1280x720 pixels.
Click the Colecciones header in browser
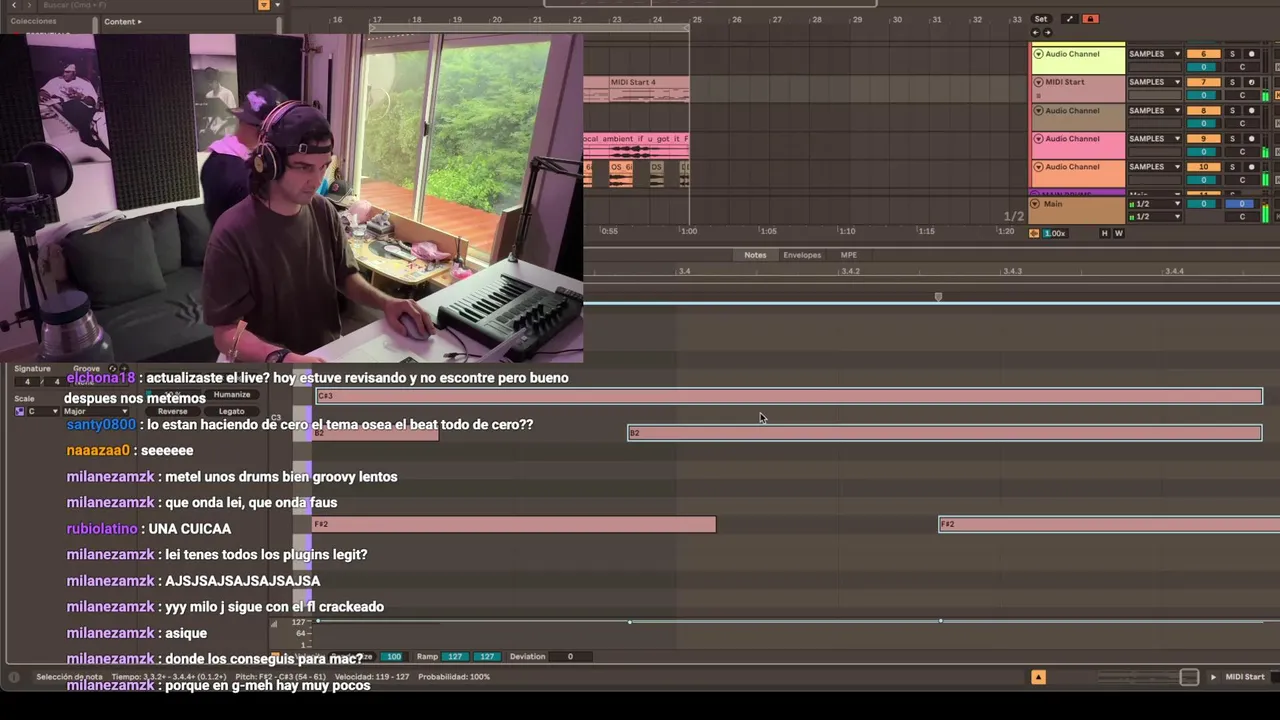33,21
